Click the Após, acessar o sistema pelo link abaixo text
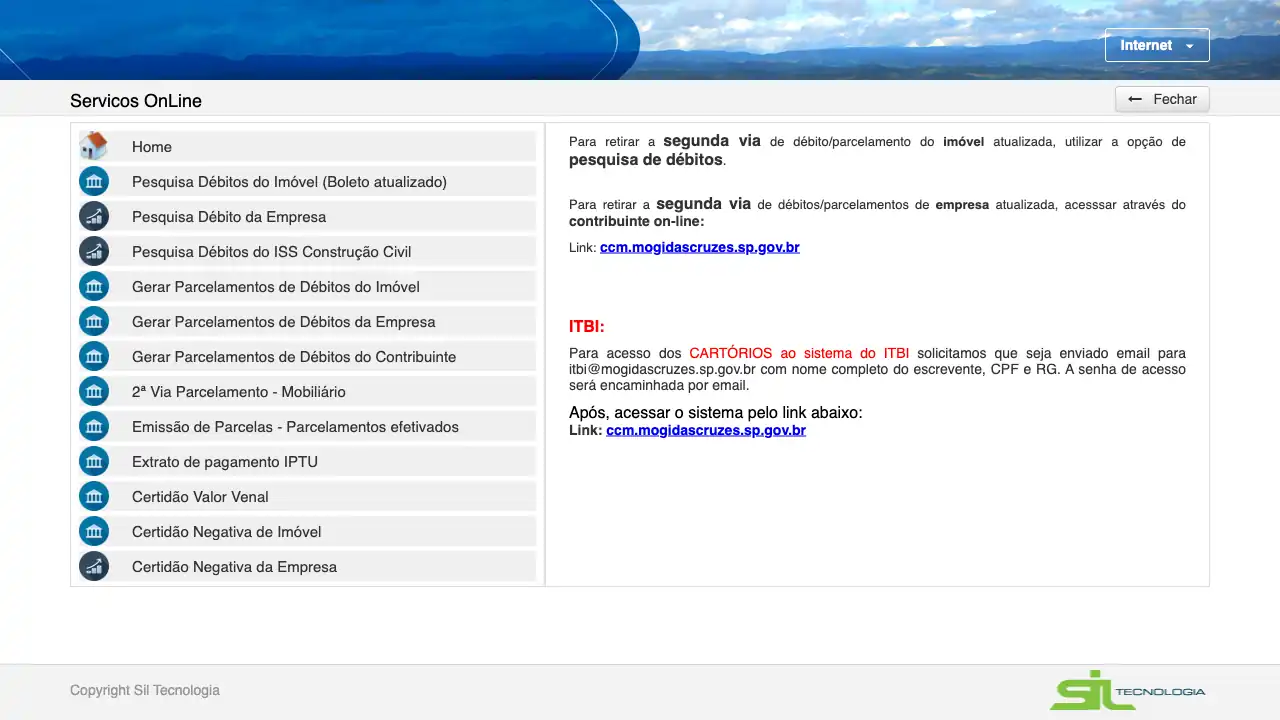This screenshot has height=720, width=1280. tap(716, 412)
